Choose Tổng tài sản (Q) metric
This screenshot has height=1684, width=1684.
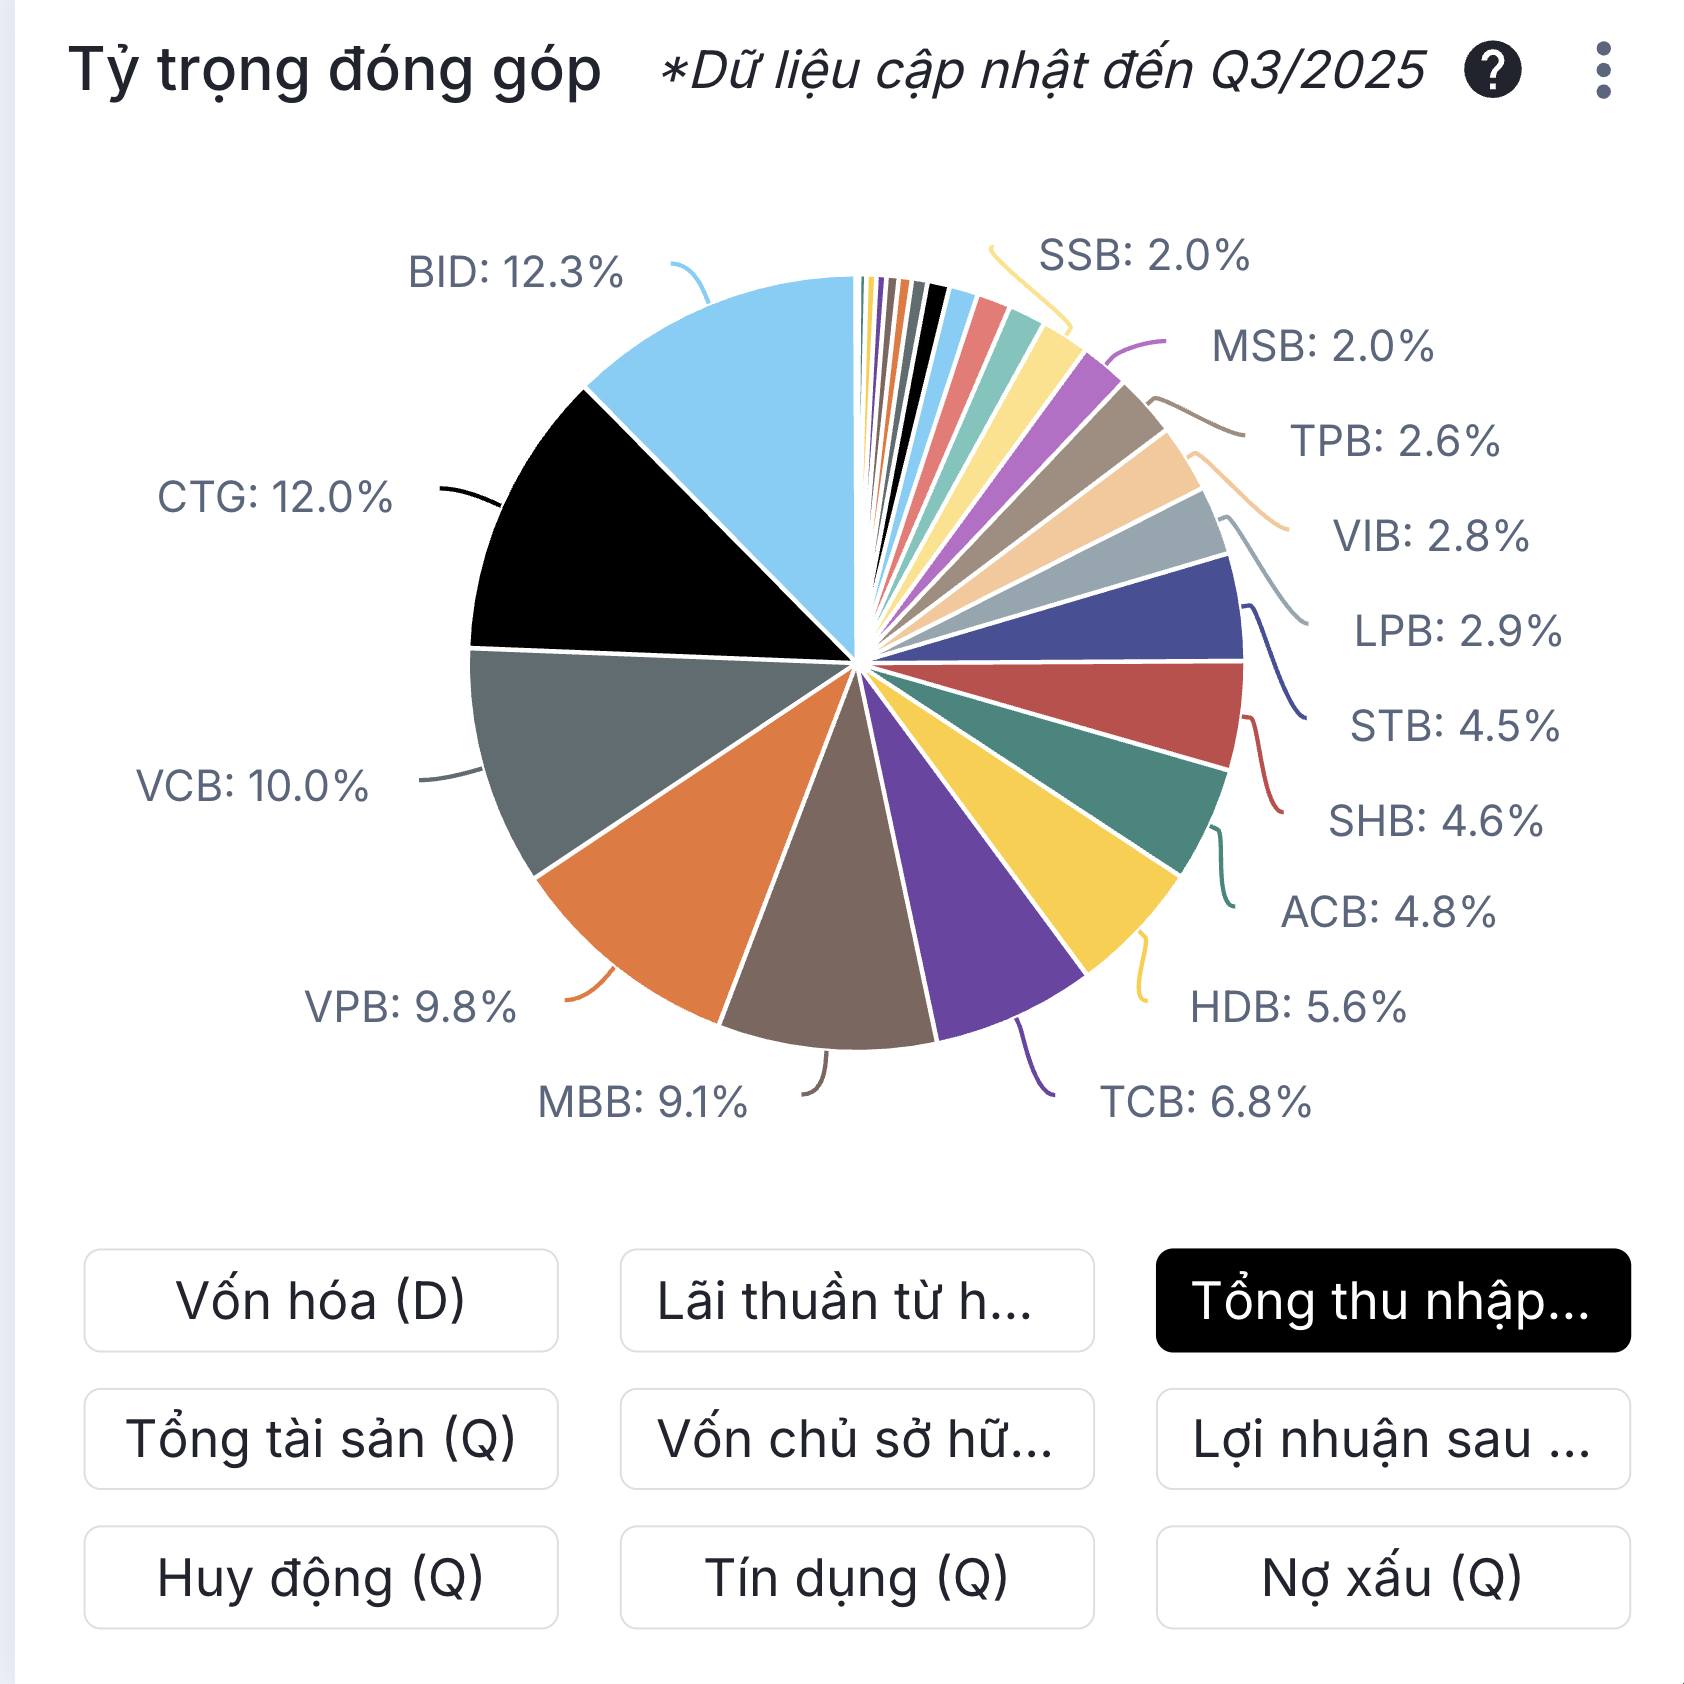321,1439
